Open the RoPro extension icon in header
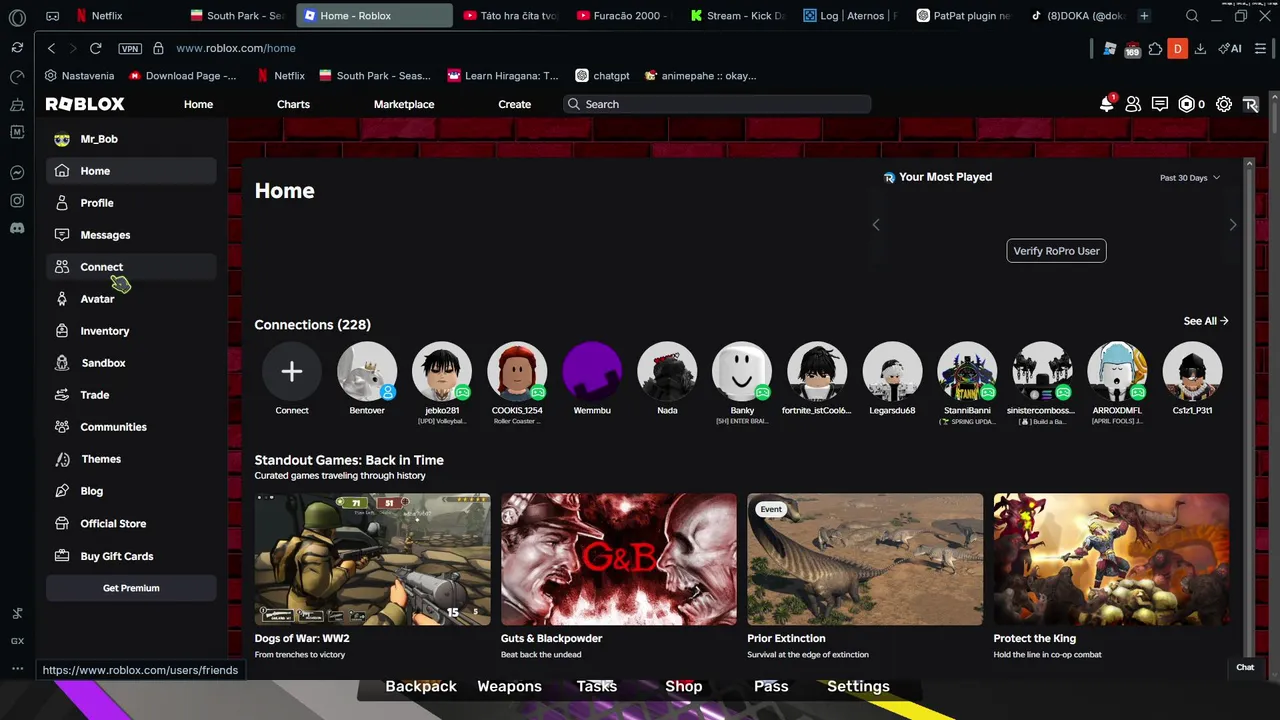 1250,104
